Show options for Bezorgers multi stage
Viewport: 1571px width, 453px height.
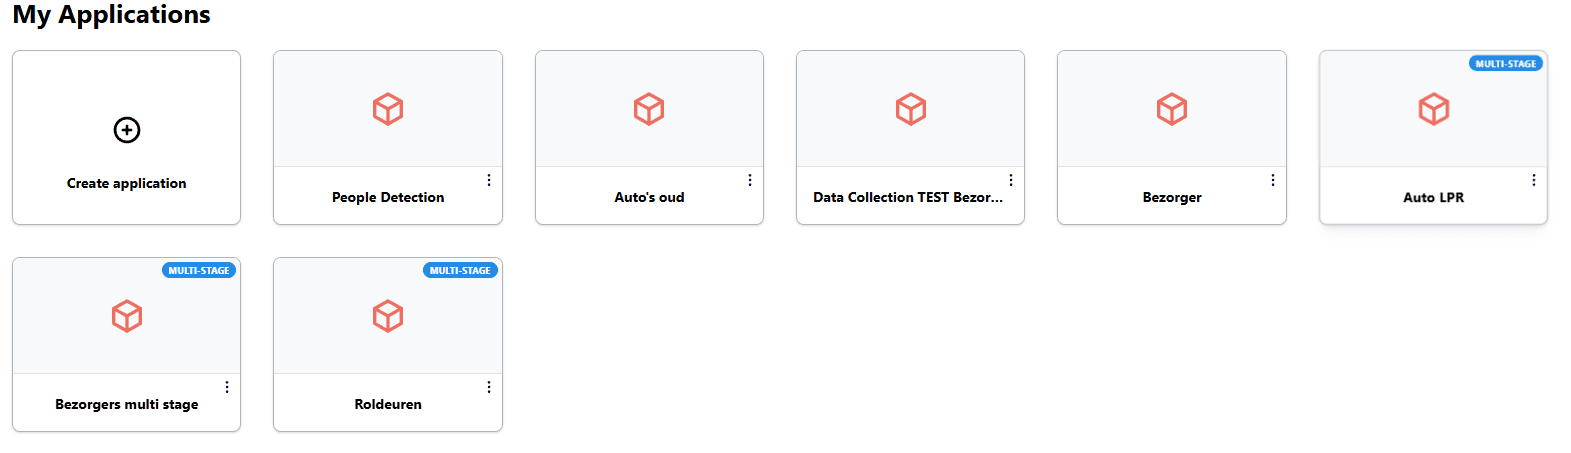(227, 387)
